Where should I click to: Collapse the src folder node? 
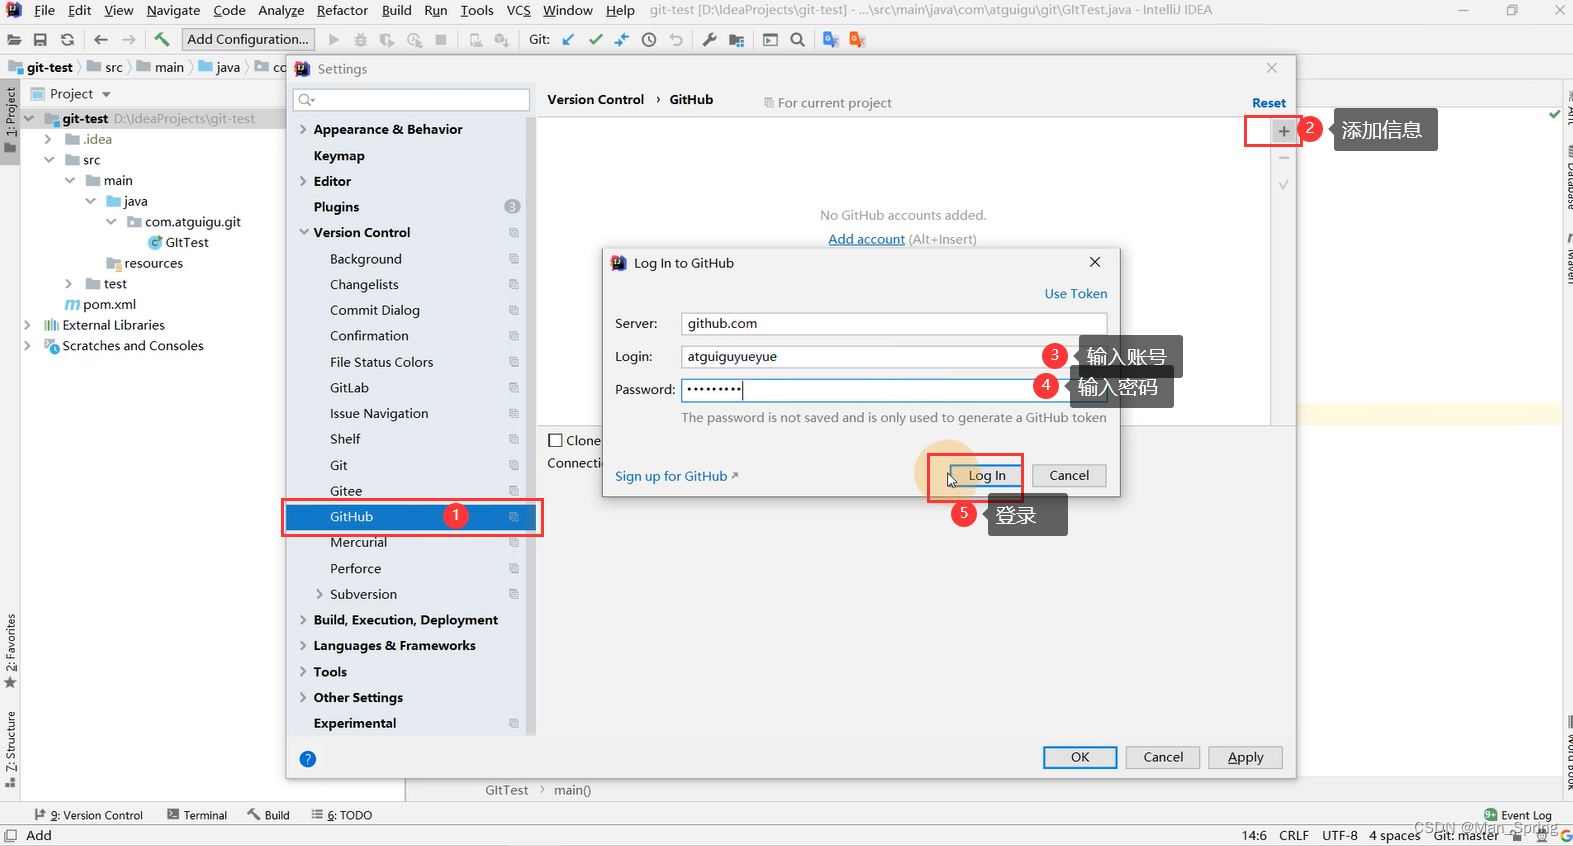pyautogui.click(x=48, y=160)
